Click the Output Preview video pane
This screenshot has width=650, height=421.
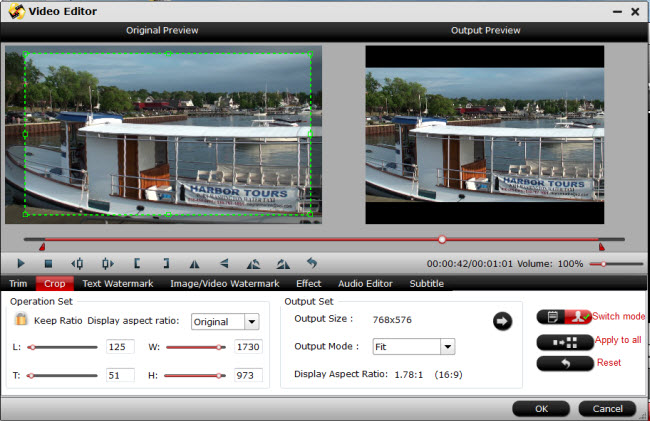pyautogui.click(x=485, y=135)
